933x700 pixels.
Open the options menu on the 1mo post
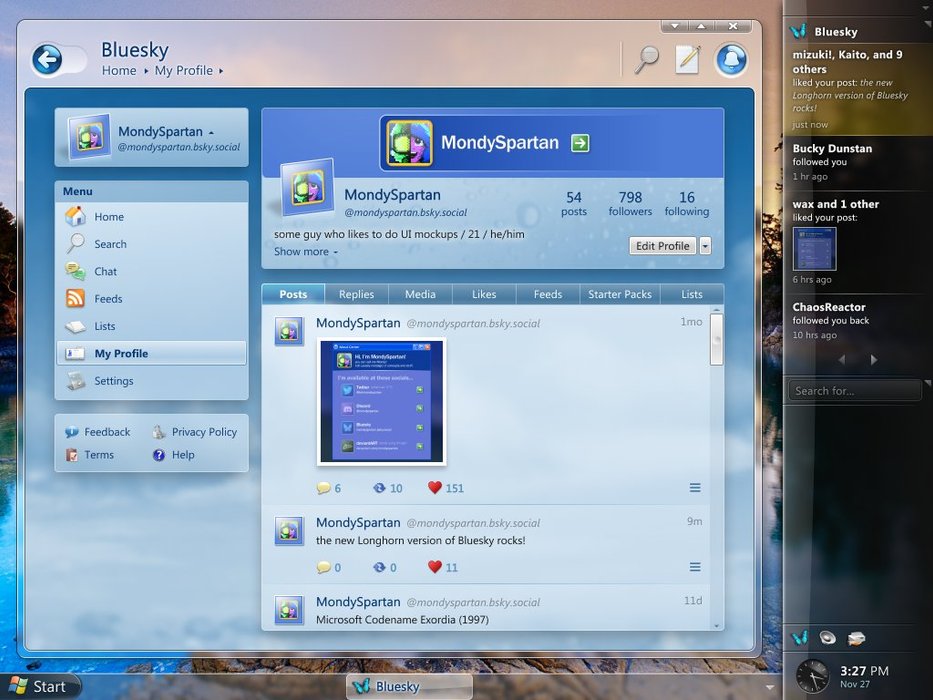(695, 488)
